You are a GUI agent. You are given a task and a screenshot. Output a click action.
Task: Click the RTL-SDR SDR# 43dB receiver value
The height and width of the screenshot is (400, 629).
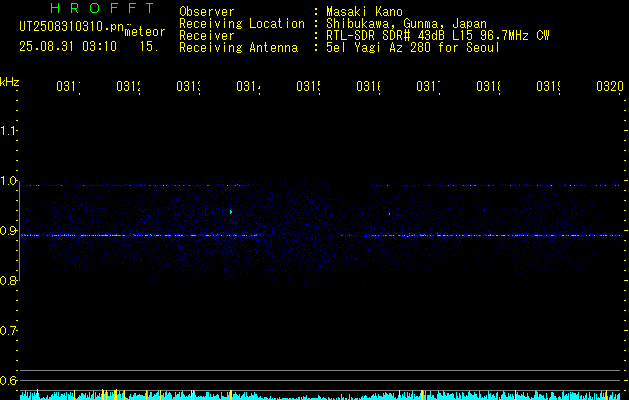click(x=438, y=36)
